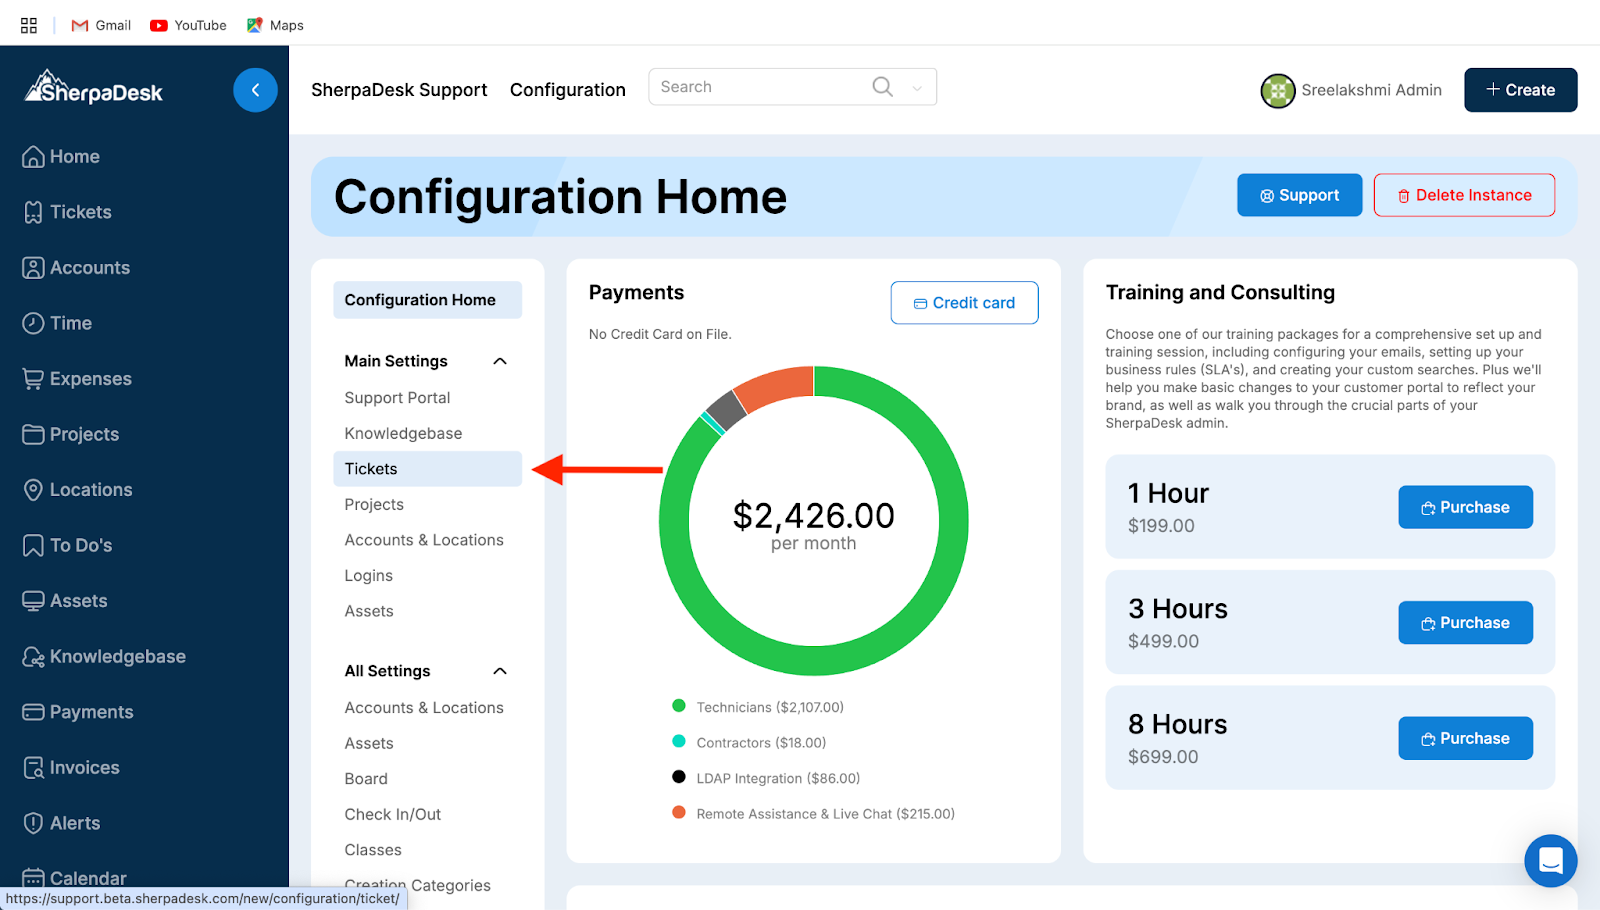The height and width of the screenshot is (910, 1600).
Task: Select Tickets under Main Settings
Action: click(x=371, y=469)
